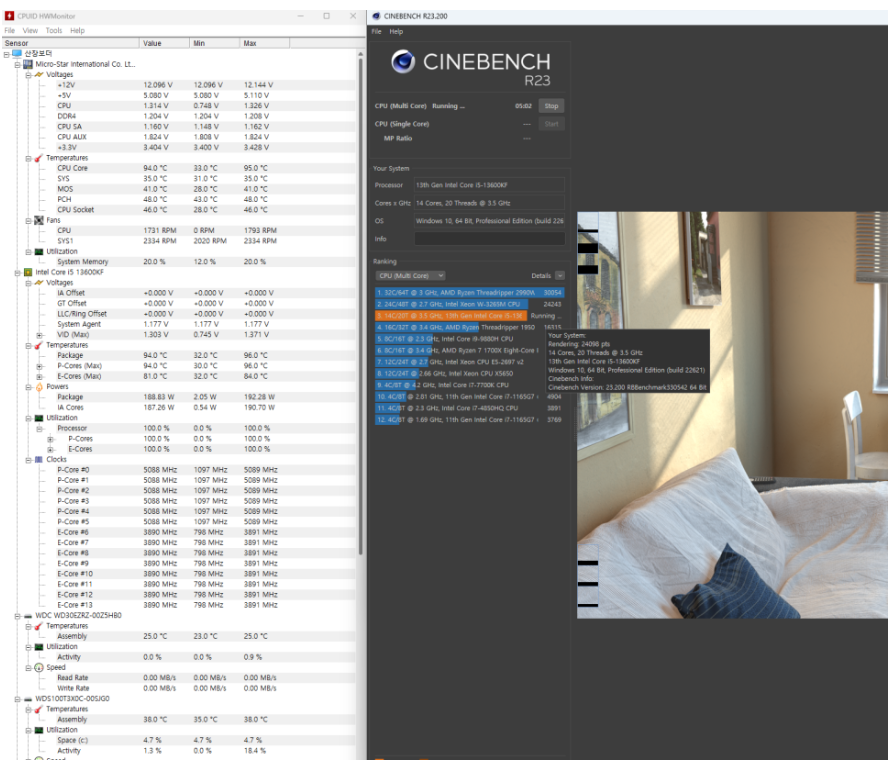
Task: Collapse the Clocks section
Action: point(28,460)
